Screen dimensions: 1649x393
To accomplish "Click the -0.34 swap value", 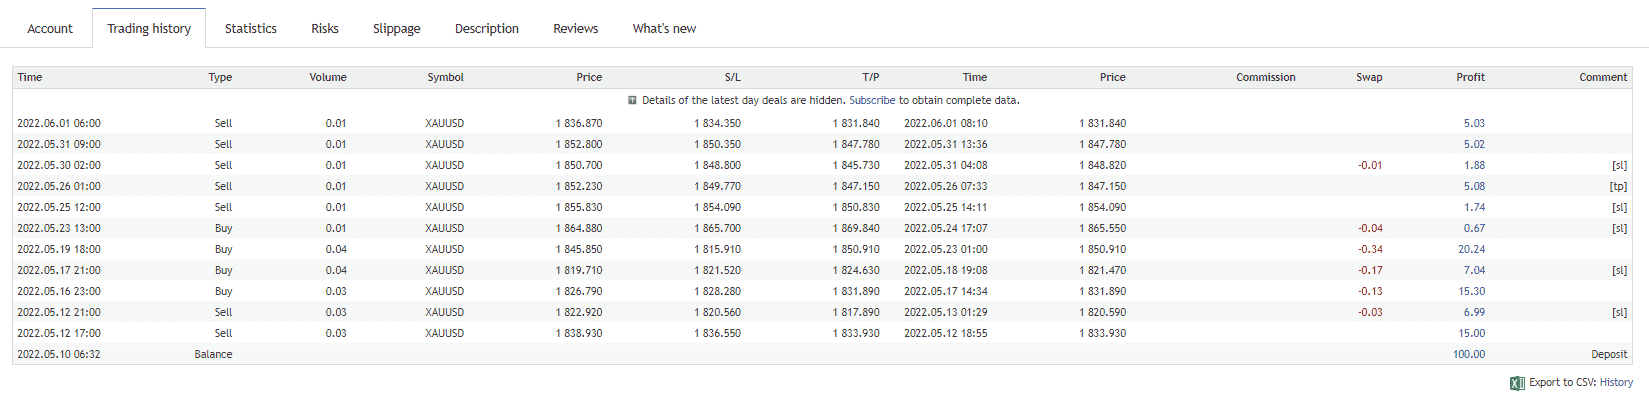I will [x=1370, y=249].
